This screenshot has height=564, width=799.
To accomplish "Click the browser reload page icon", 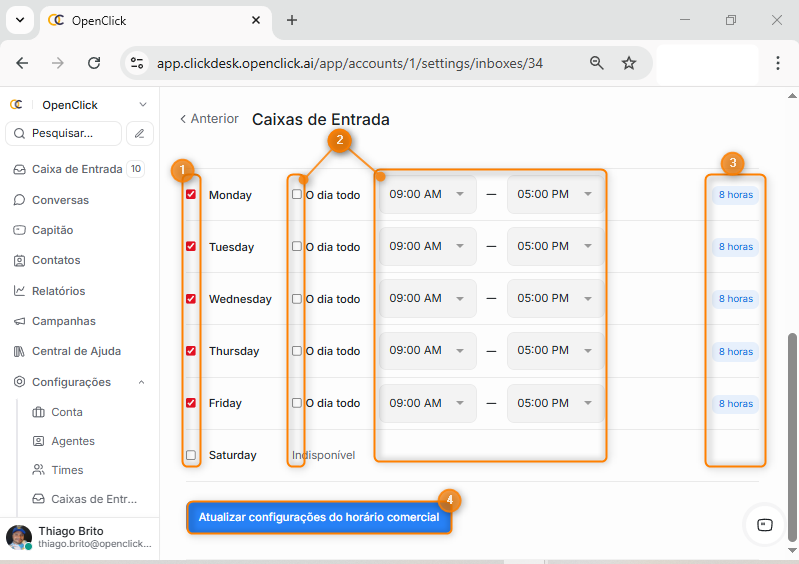I will tap(94, 63).
